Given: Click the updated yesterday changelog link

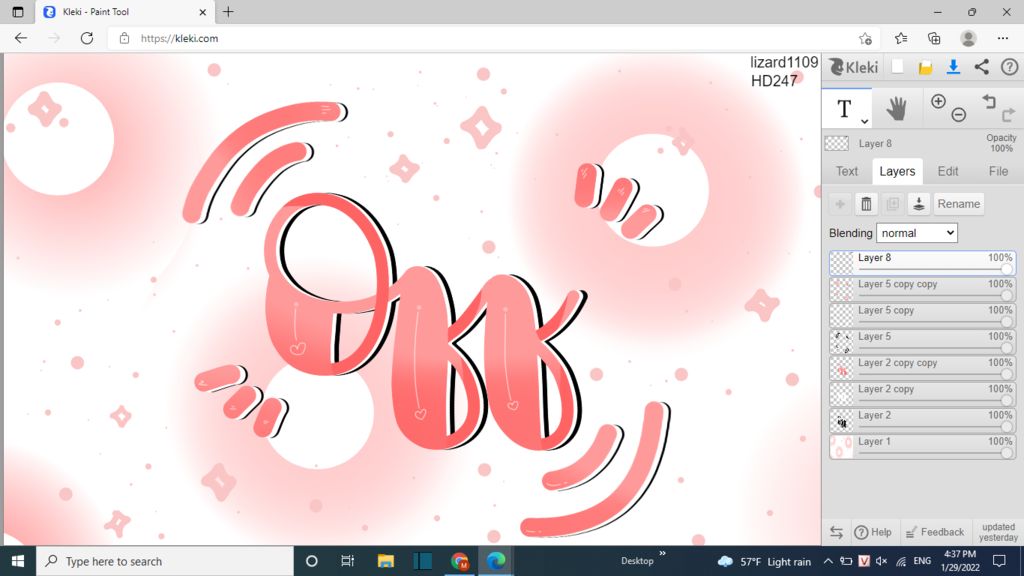Looking at the screenshot, I should (999, 532).
